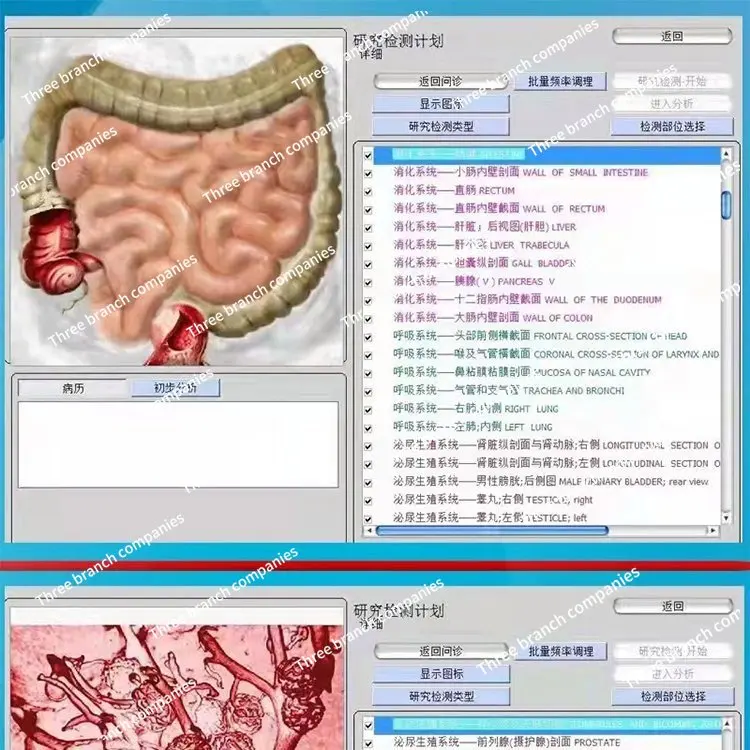Click the red vascular tissue image
The height and width of the screenshot is (750, 750).
177,686
